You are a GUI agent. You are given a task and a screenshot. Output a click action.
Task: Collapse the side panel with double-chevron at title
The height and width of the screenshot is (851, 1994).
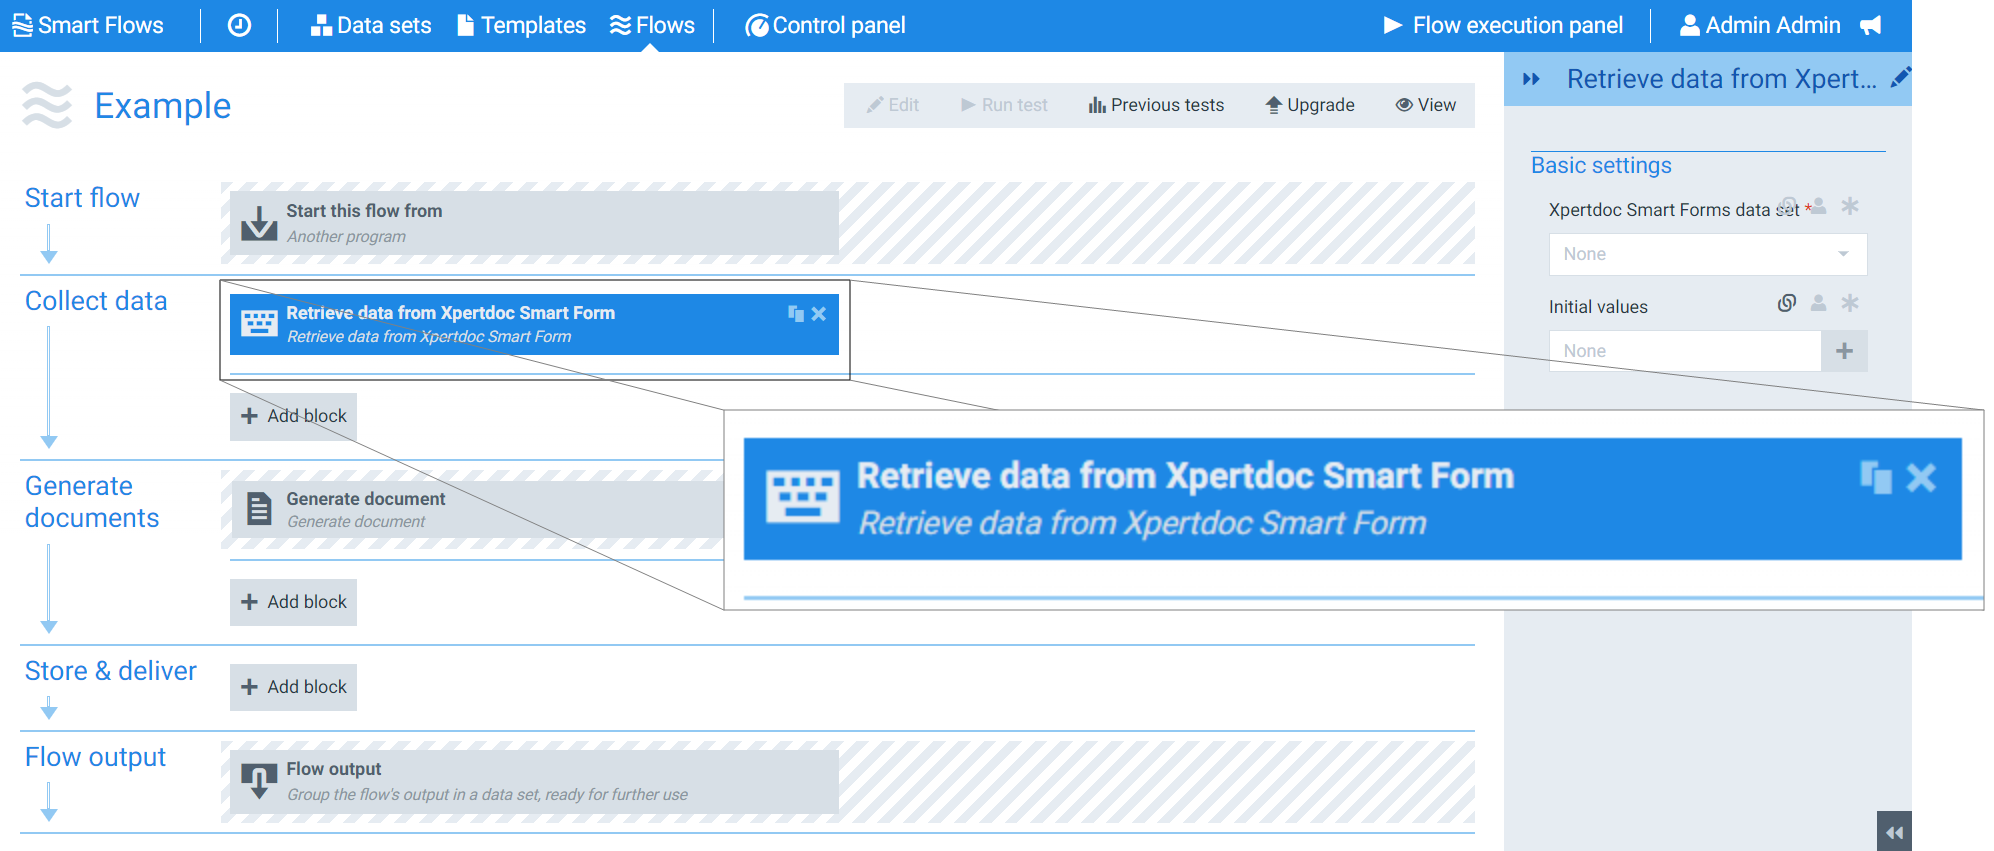1531,79
